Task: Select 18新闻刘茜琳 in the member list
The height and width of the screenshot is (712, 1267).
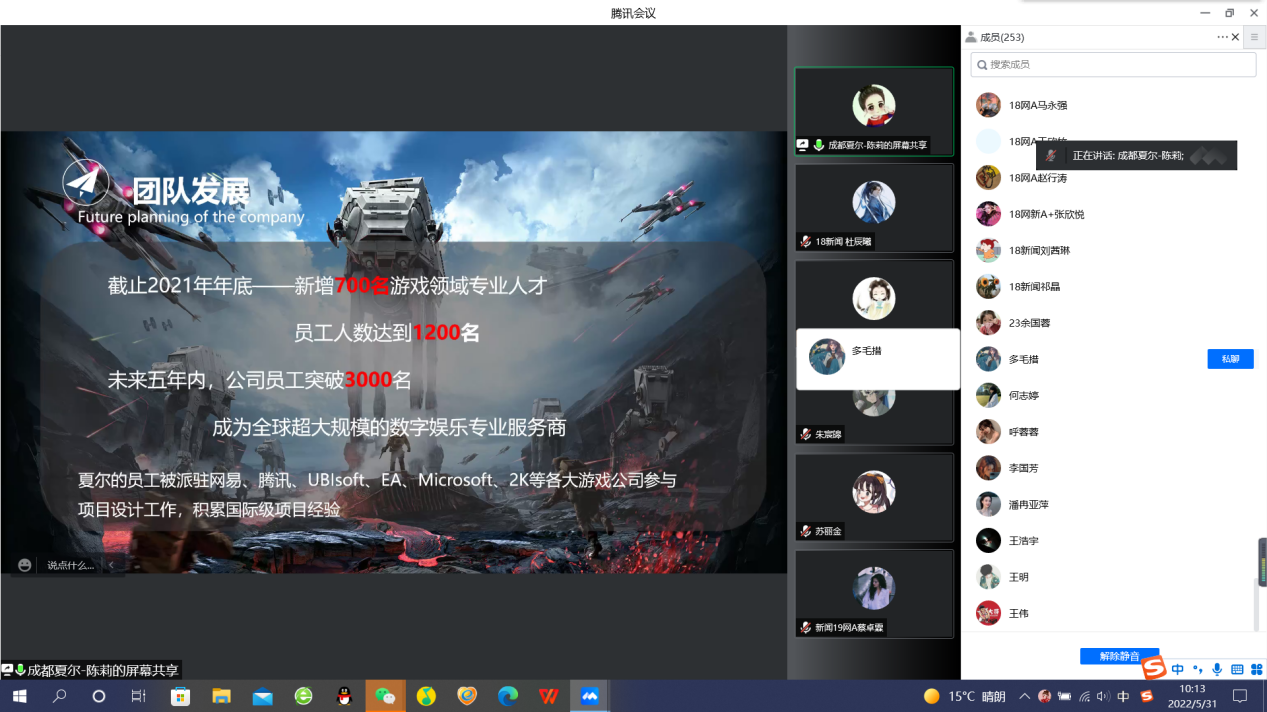Action: 1039,250
